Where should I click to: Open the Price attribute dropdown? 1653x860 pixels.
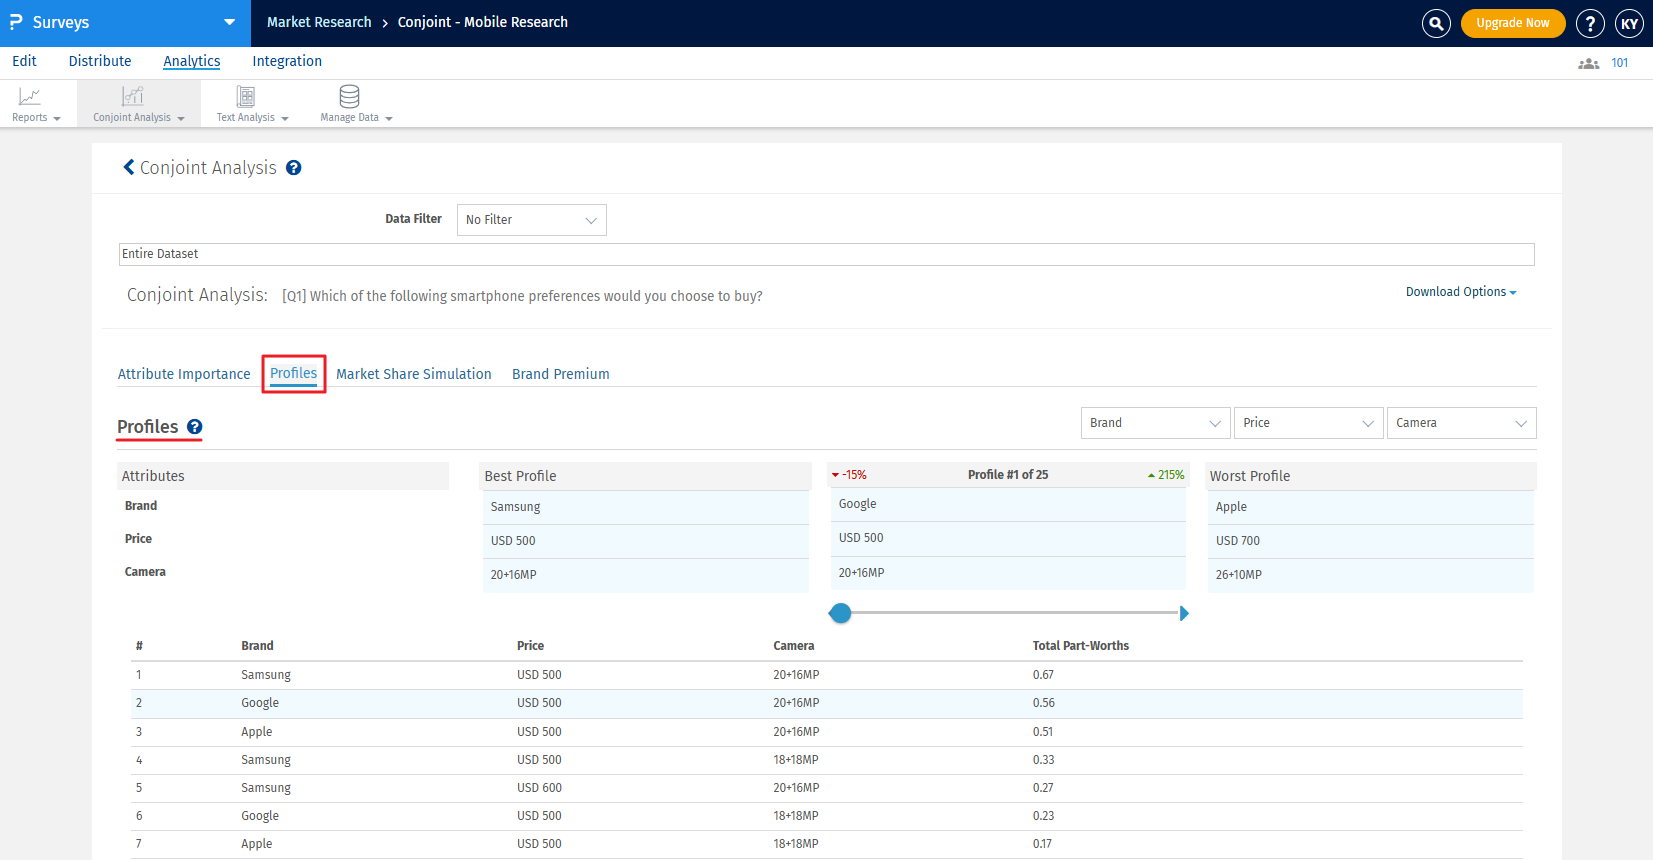point(1309,423)
